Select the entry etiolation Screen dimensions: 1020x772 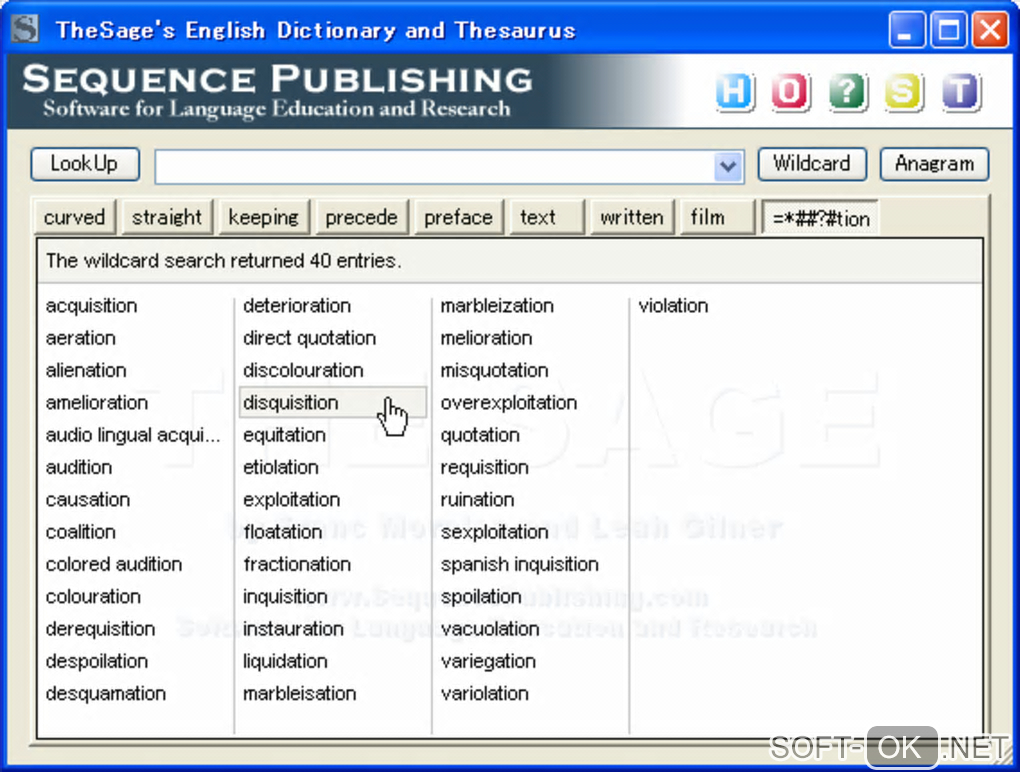point(280,468)
